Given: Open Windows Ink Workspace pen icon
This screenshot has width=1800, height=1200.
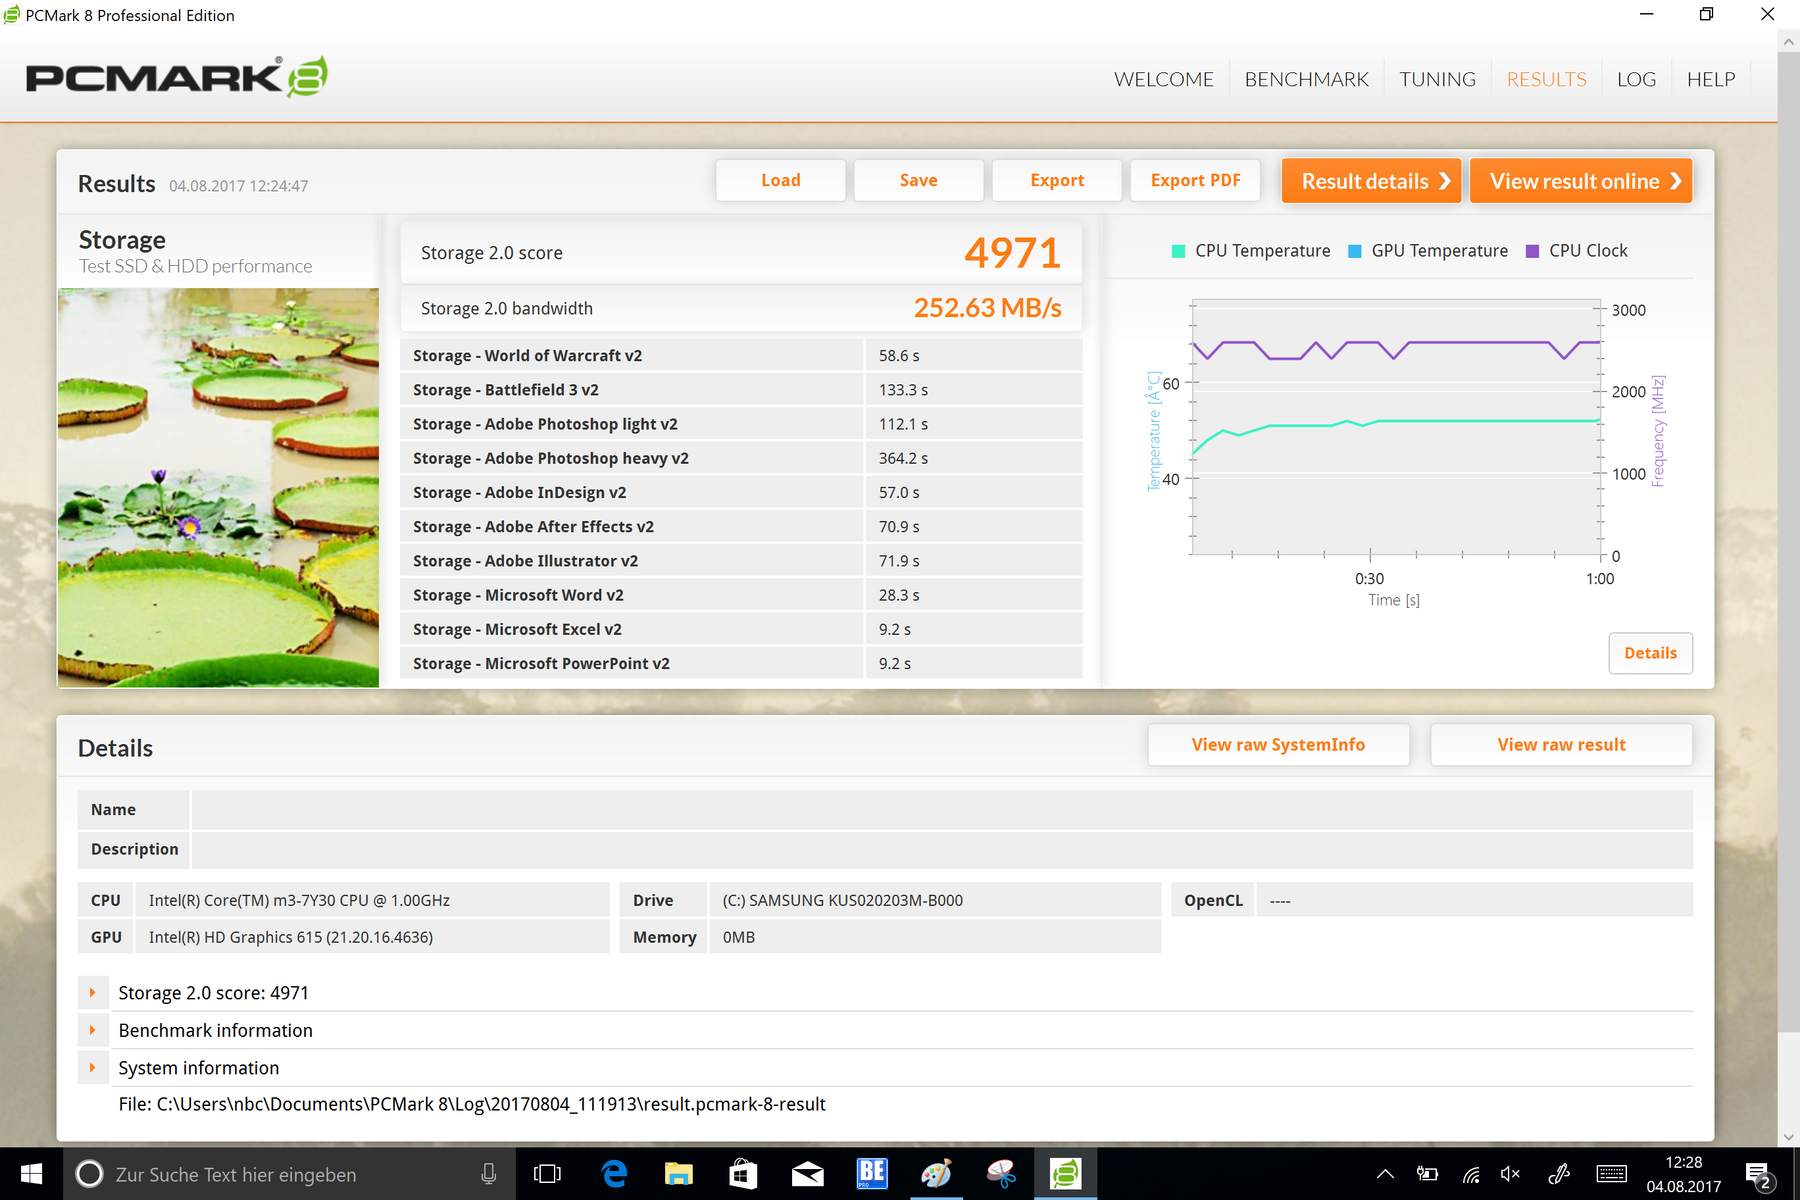Looking at the screenshot, I should (x=1559, y=1174).
